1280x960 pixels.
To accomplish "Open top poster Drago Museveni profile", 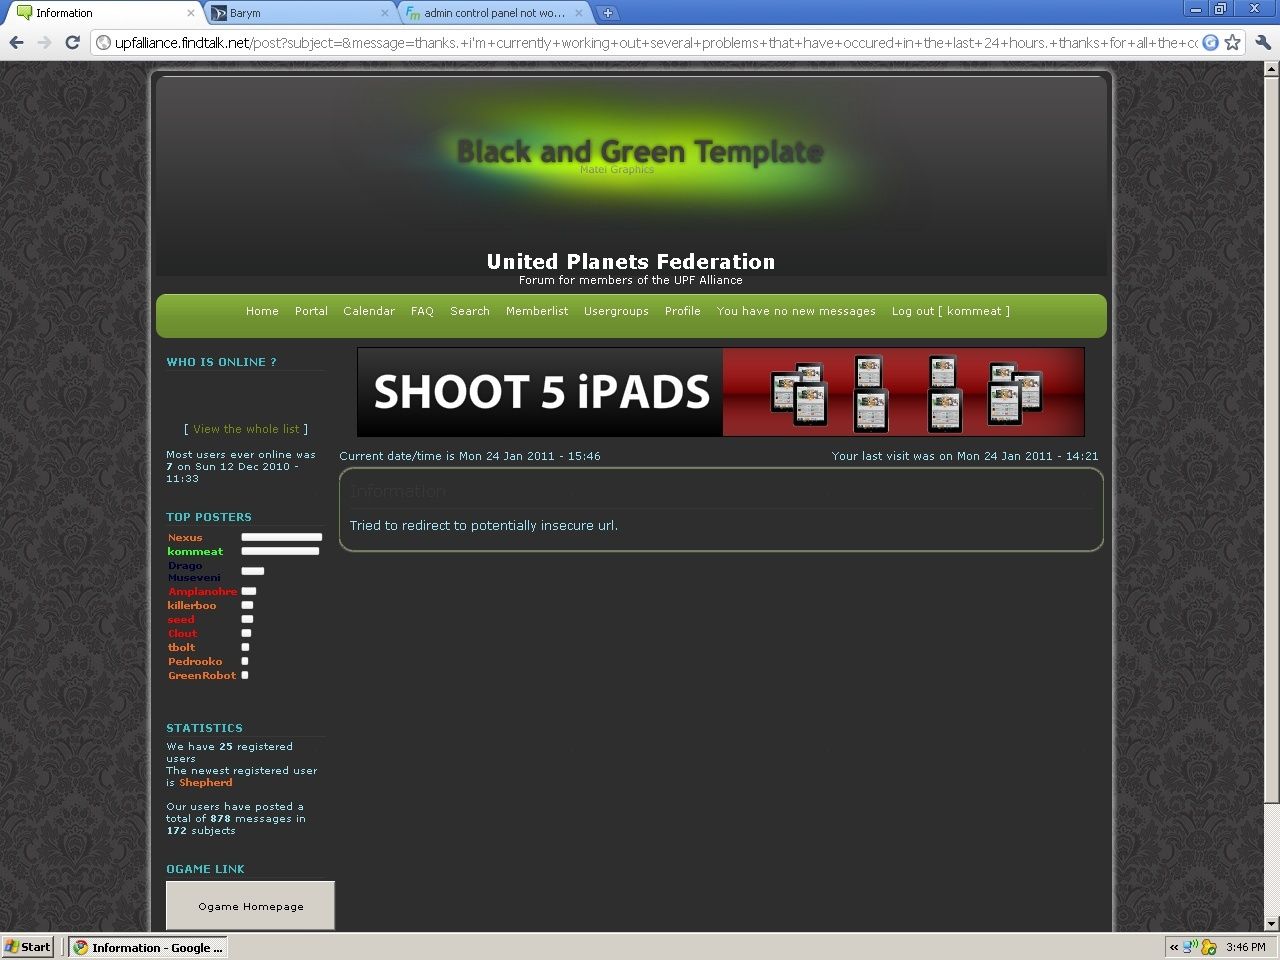I will click(x=194, y=572).
